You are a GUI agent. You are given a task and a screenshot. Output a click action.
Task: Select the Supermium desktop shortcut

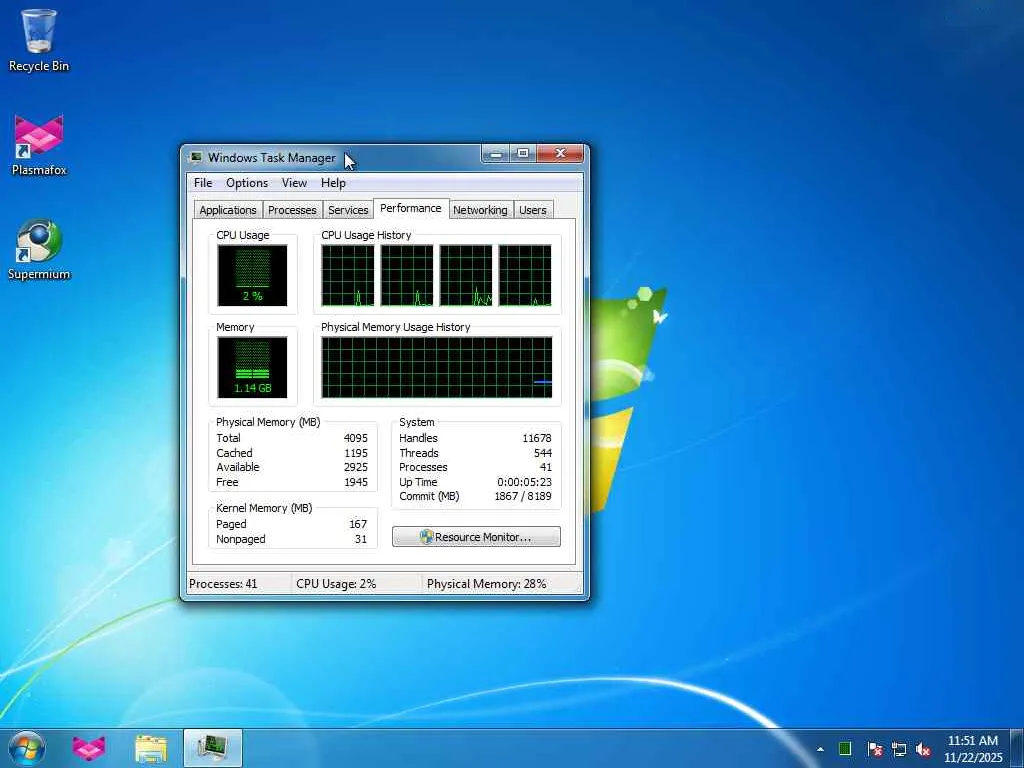[x=39, y=249]
